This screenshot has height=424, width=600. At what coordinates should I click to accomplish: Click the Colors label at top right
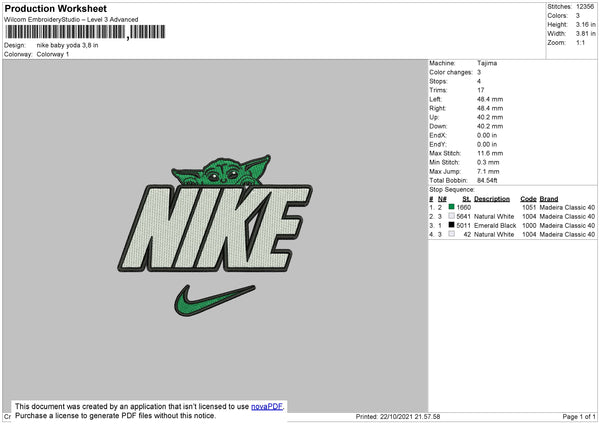(x=558, y=16)
